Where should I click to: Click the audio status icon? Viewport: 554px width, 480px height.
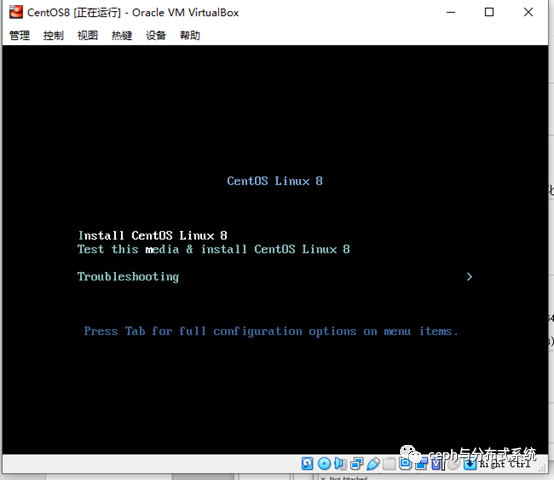click(340, 463)
